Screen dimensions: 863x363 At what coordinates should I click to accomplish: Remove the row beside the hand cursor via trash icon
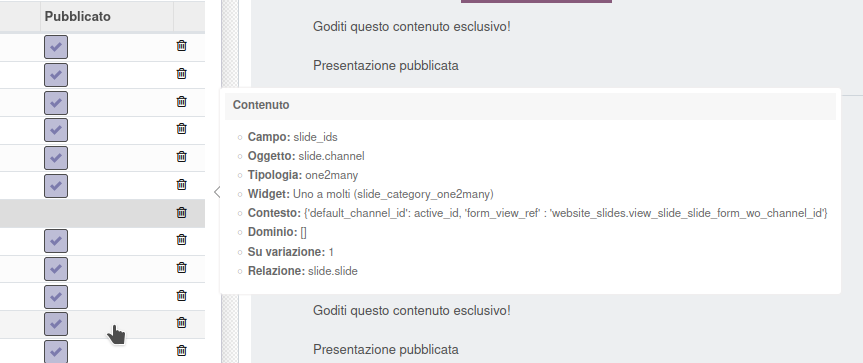point(182,322)
